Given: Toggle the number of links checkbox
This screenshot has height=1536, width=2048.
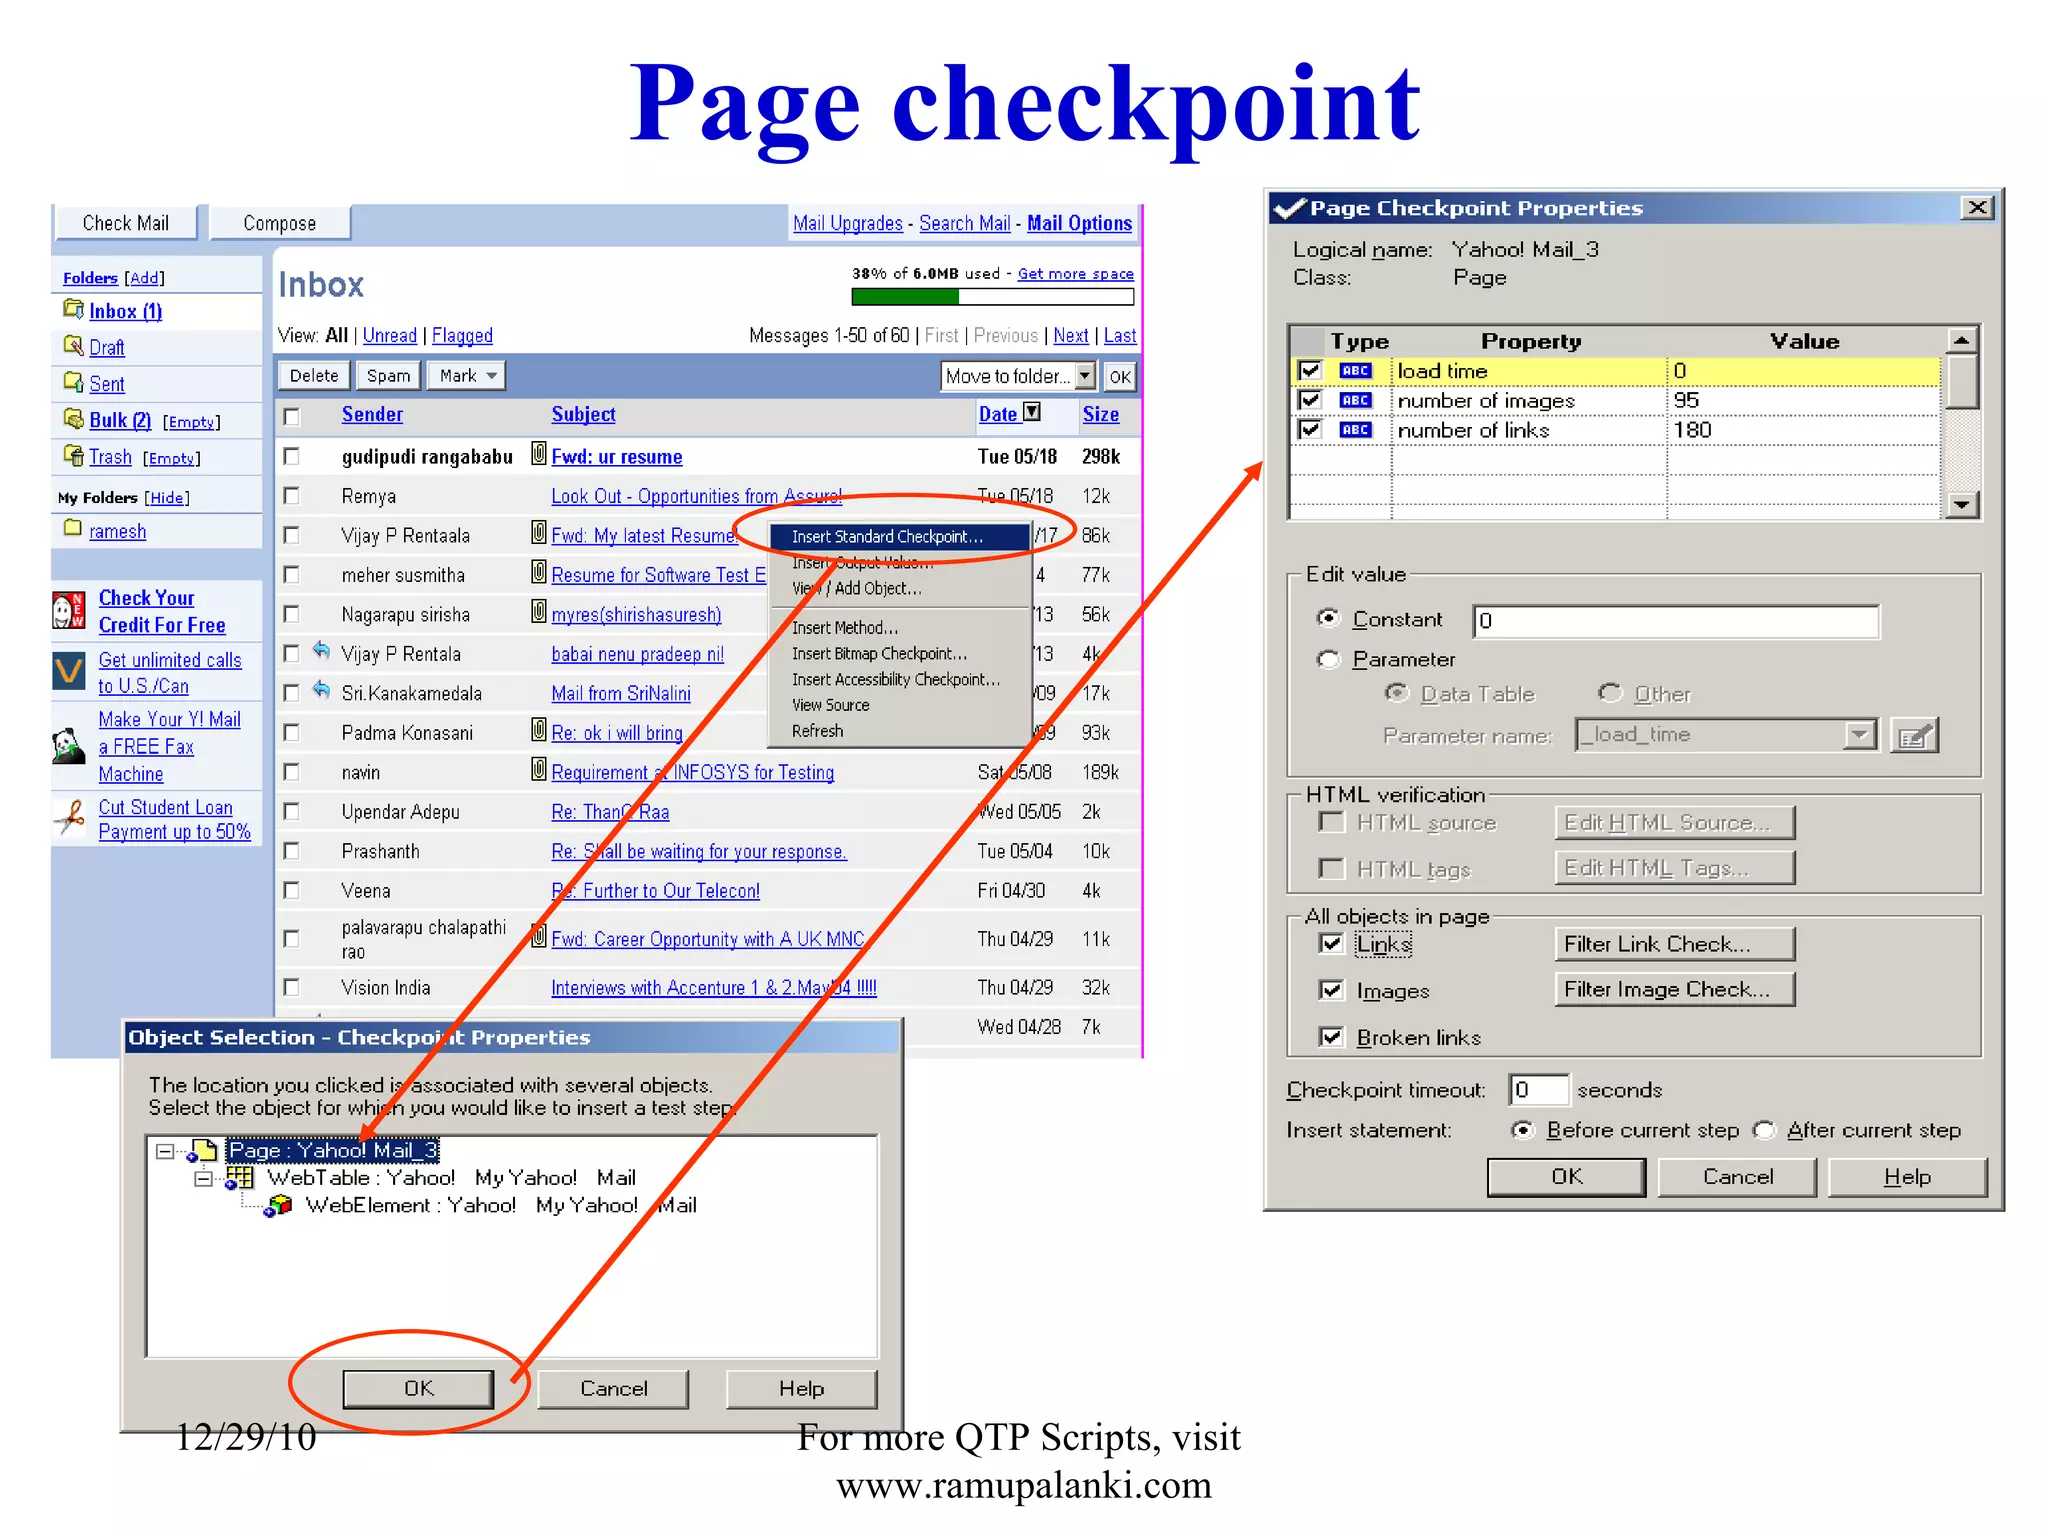Looking at the screenshot, I should pyautogui.click(x=1309, y=430).
